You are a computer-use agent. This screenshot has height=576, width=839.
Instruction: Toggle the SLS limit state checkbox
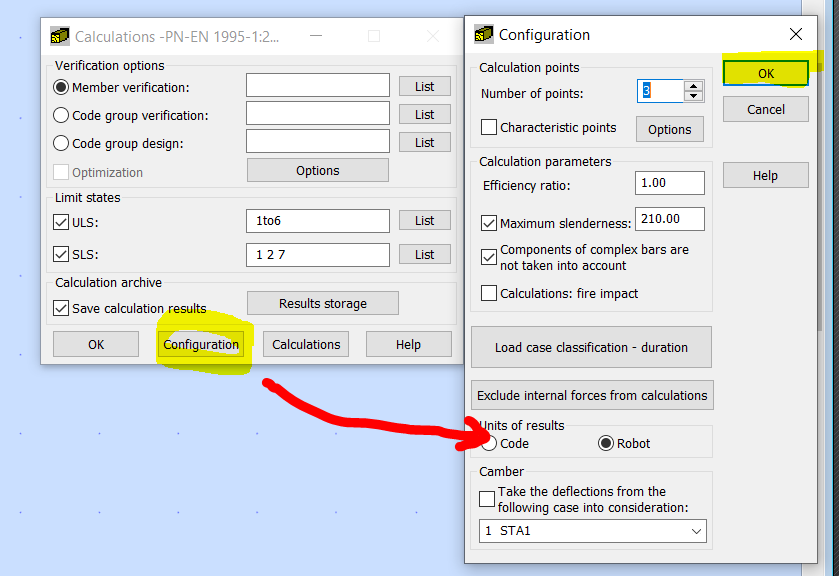tap(61, 254)
